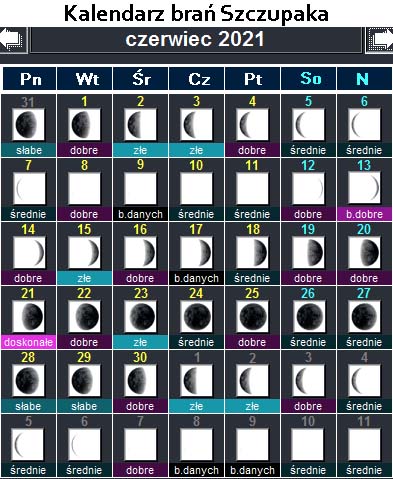Open the moon icon for June 1
This screenshot has width=393, height=479.
[84, 124]
